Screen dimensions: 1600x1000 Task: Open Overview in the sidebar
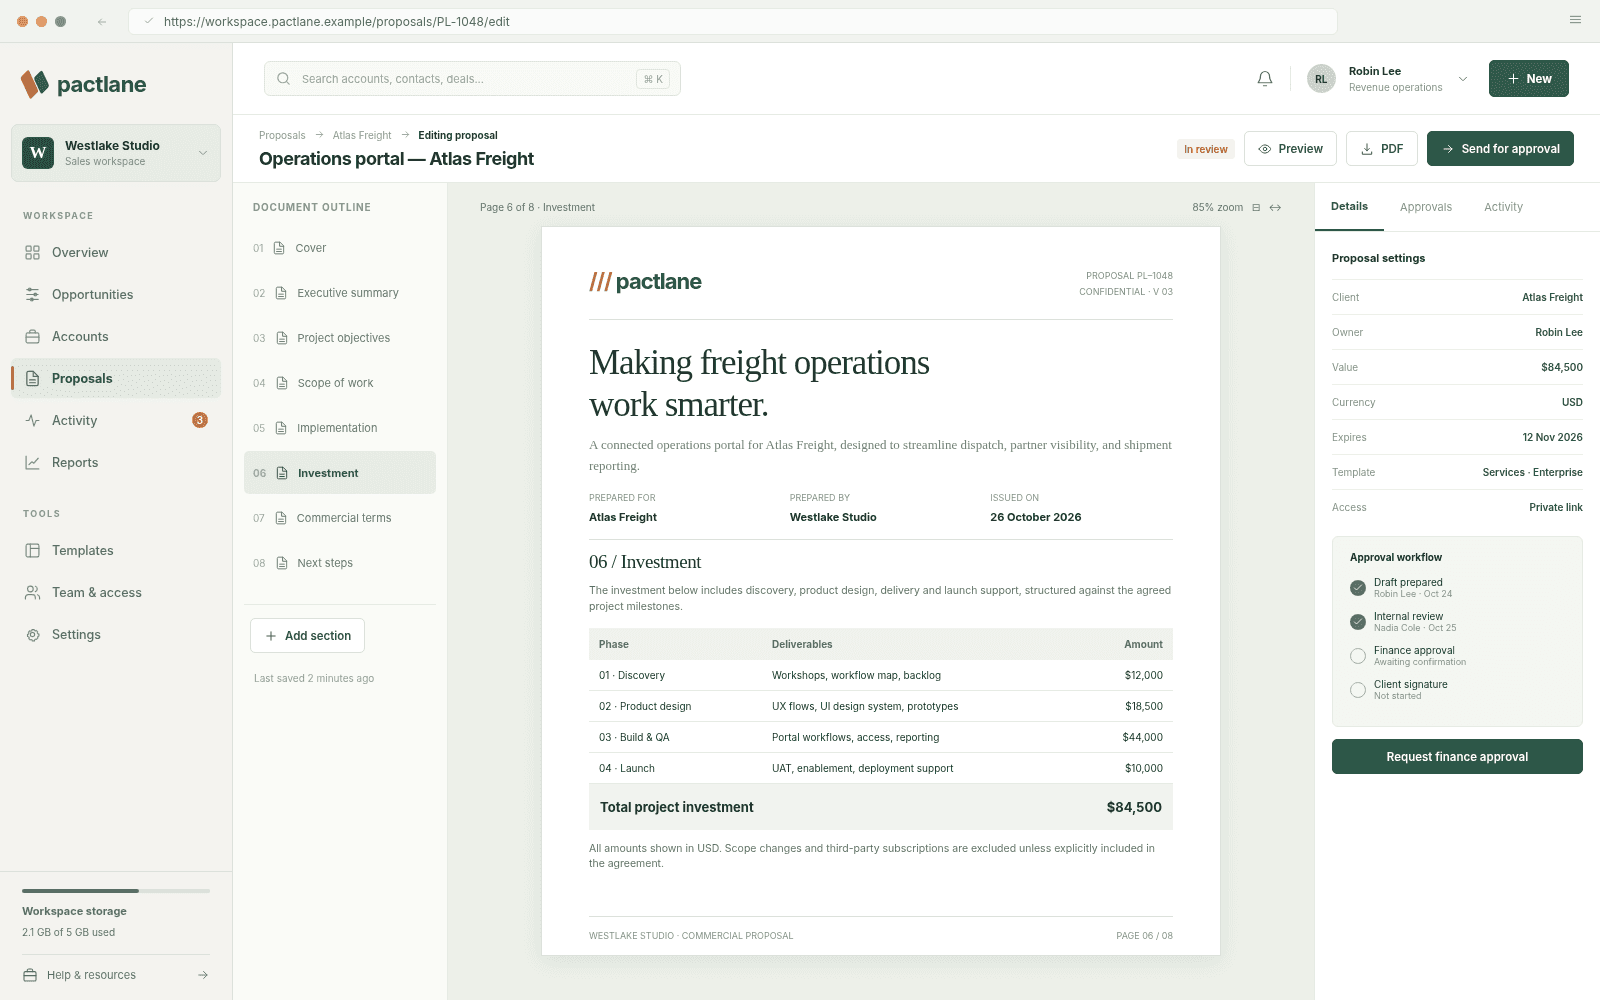coord(116,253)
